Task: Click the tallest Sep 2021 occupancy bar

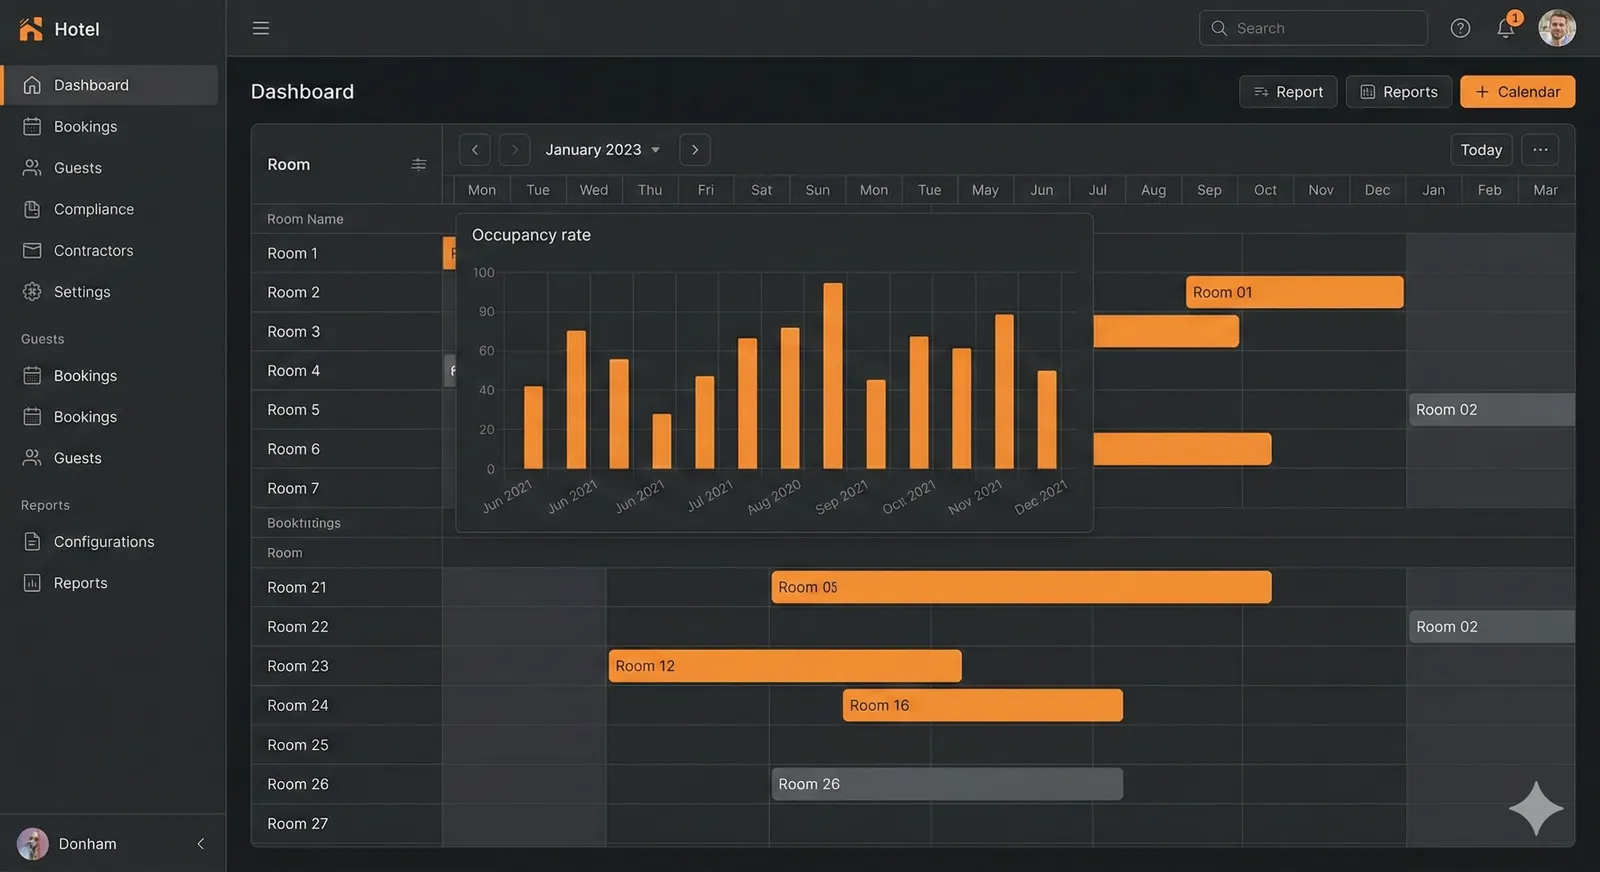Action: coord(833,376)
